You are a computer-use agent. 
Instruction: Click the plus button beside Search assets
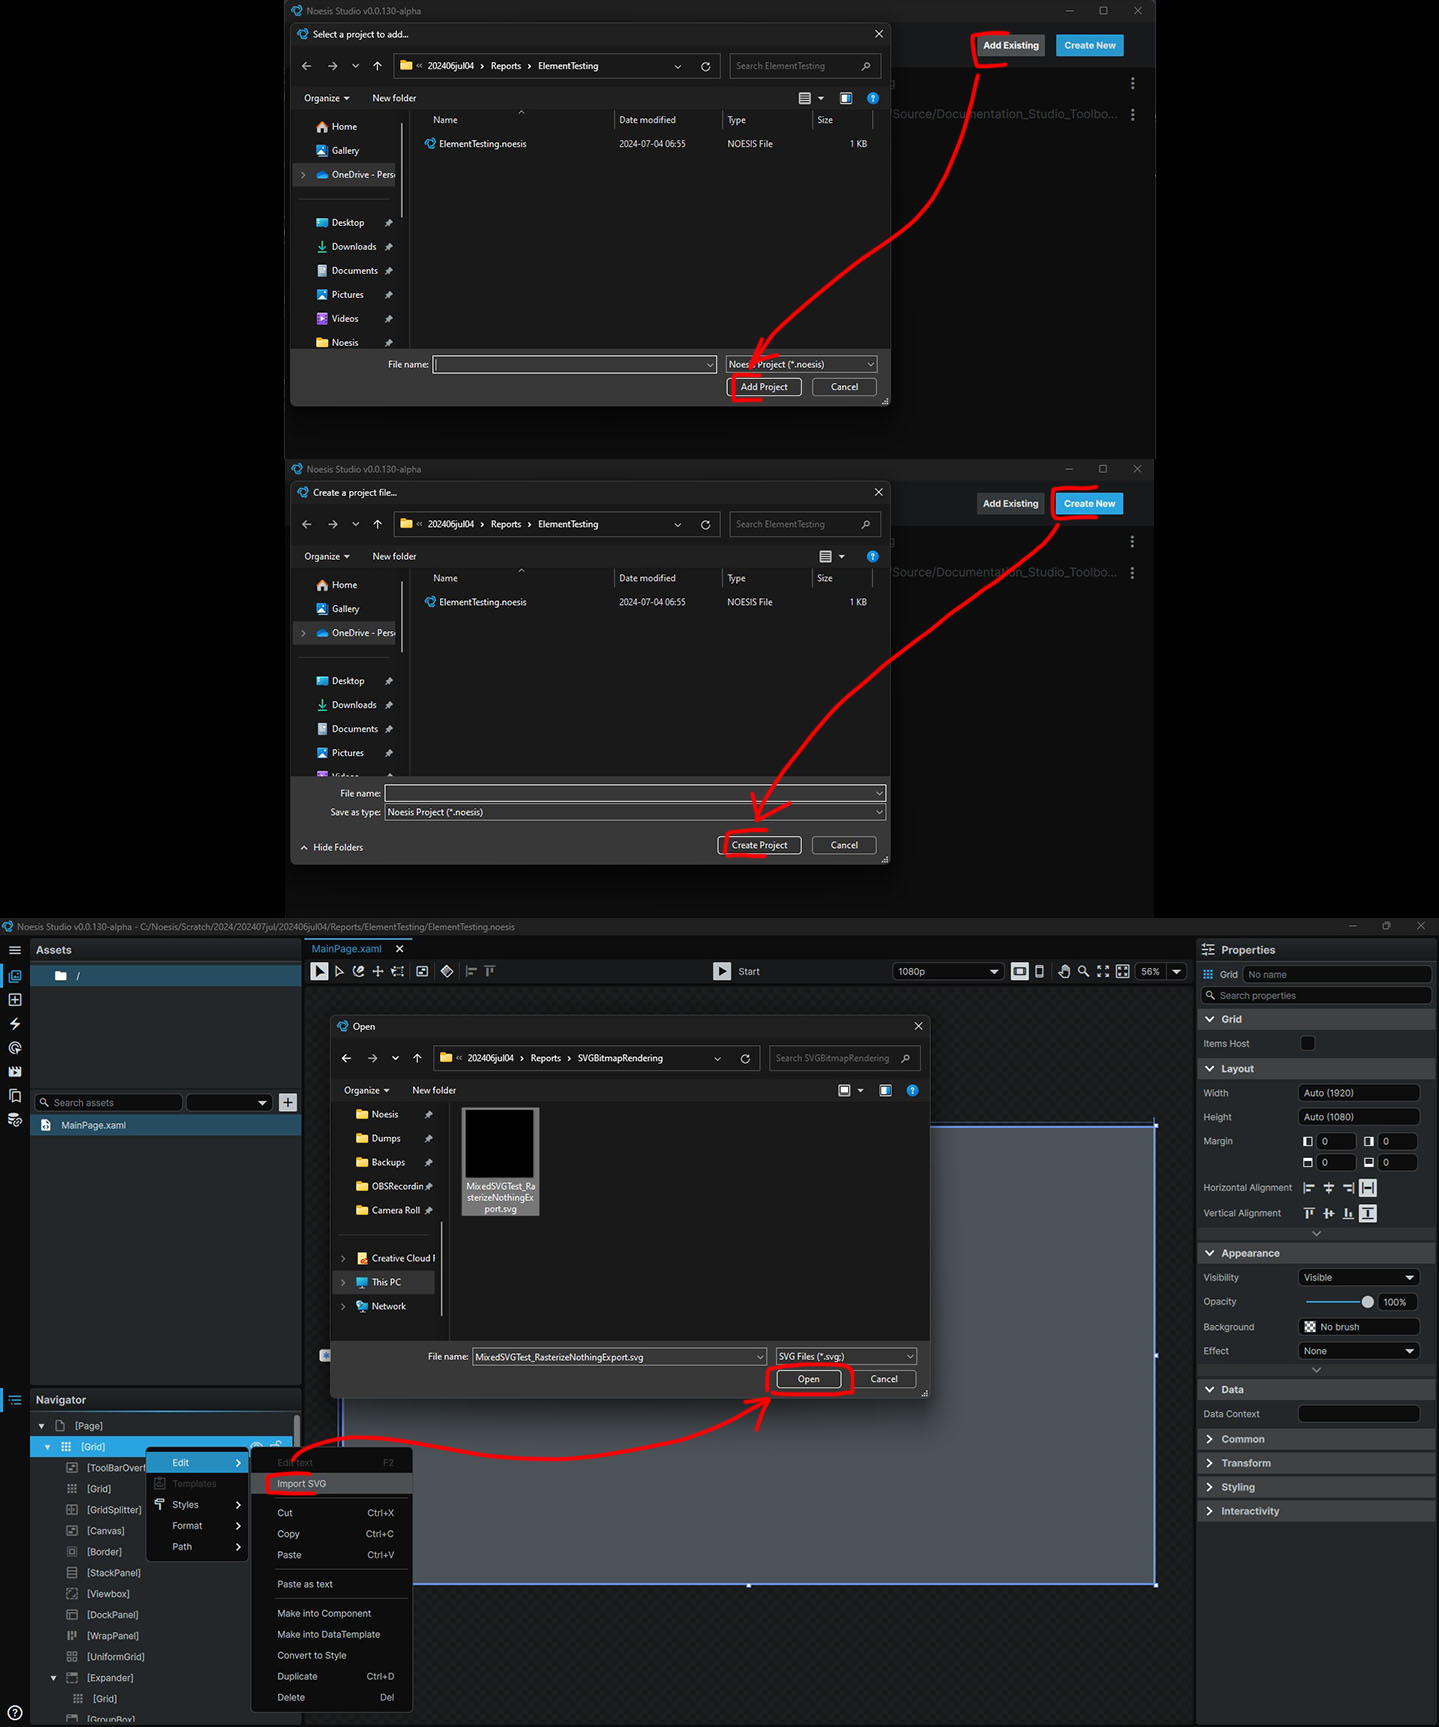point(288,1102)
